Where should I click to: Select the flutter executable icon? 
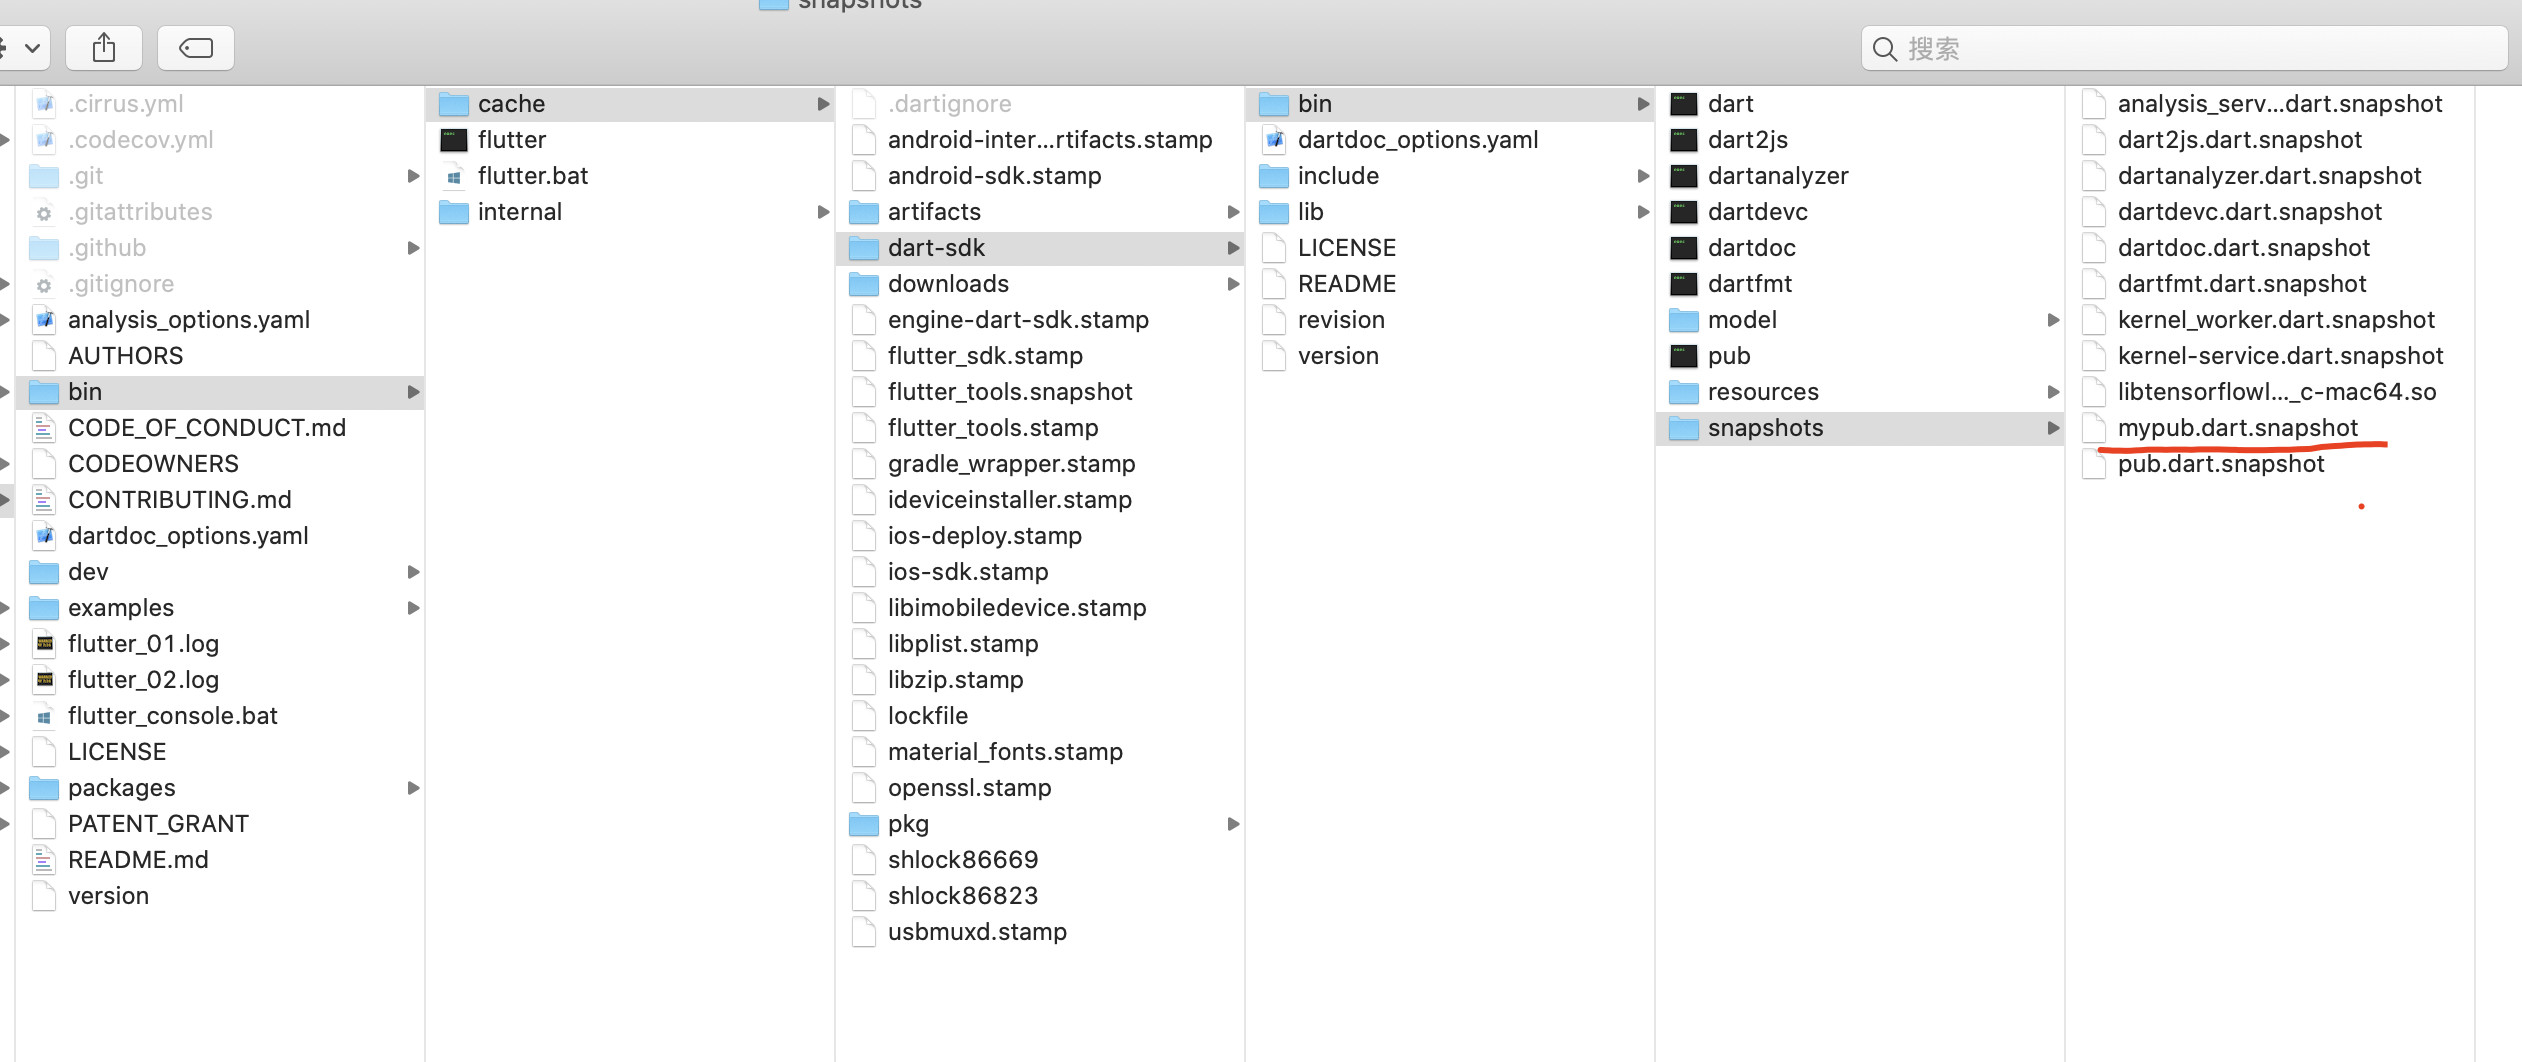tap(454, 140)
